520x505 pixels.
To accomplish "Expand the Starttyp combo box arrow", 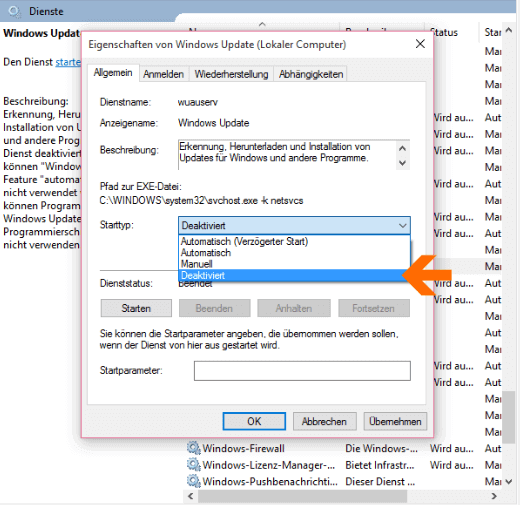I will click(x=403, y=226).
